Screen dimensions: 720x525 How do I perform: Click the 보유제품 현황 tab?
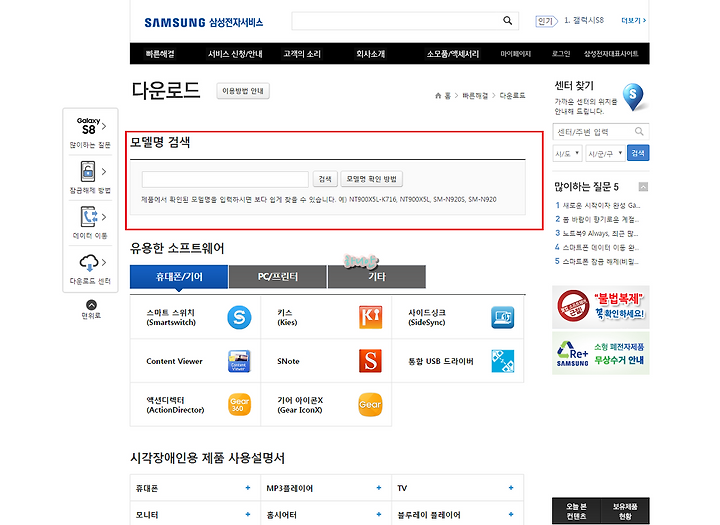coord(625,511)
